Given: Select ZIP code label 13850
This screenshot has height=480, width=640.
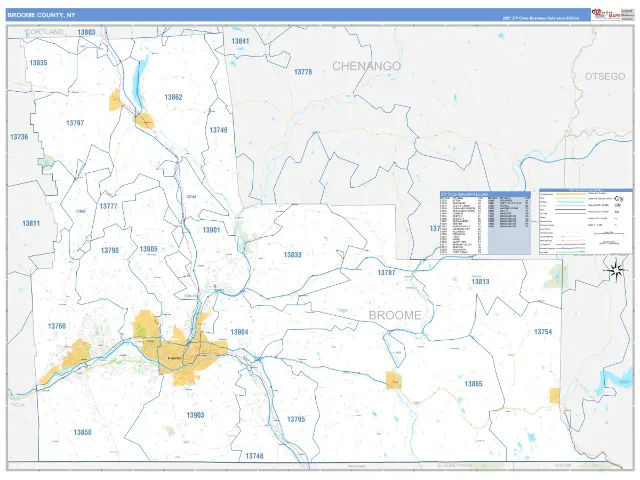Looking at the screenshot, I should pyautogui.click(x=82, y=433).
